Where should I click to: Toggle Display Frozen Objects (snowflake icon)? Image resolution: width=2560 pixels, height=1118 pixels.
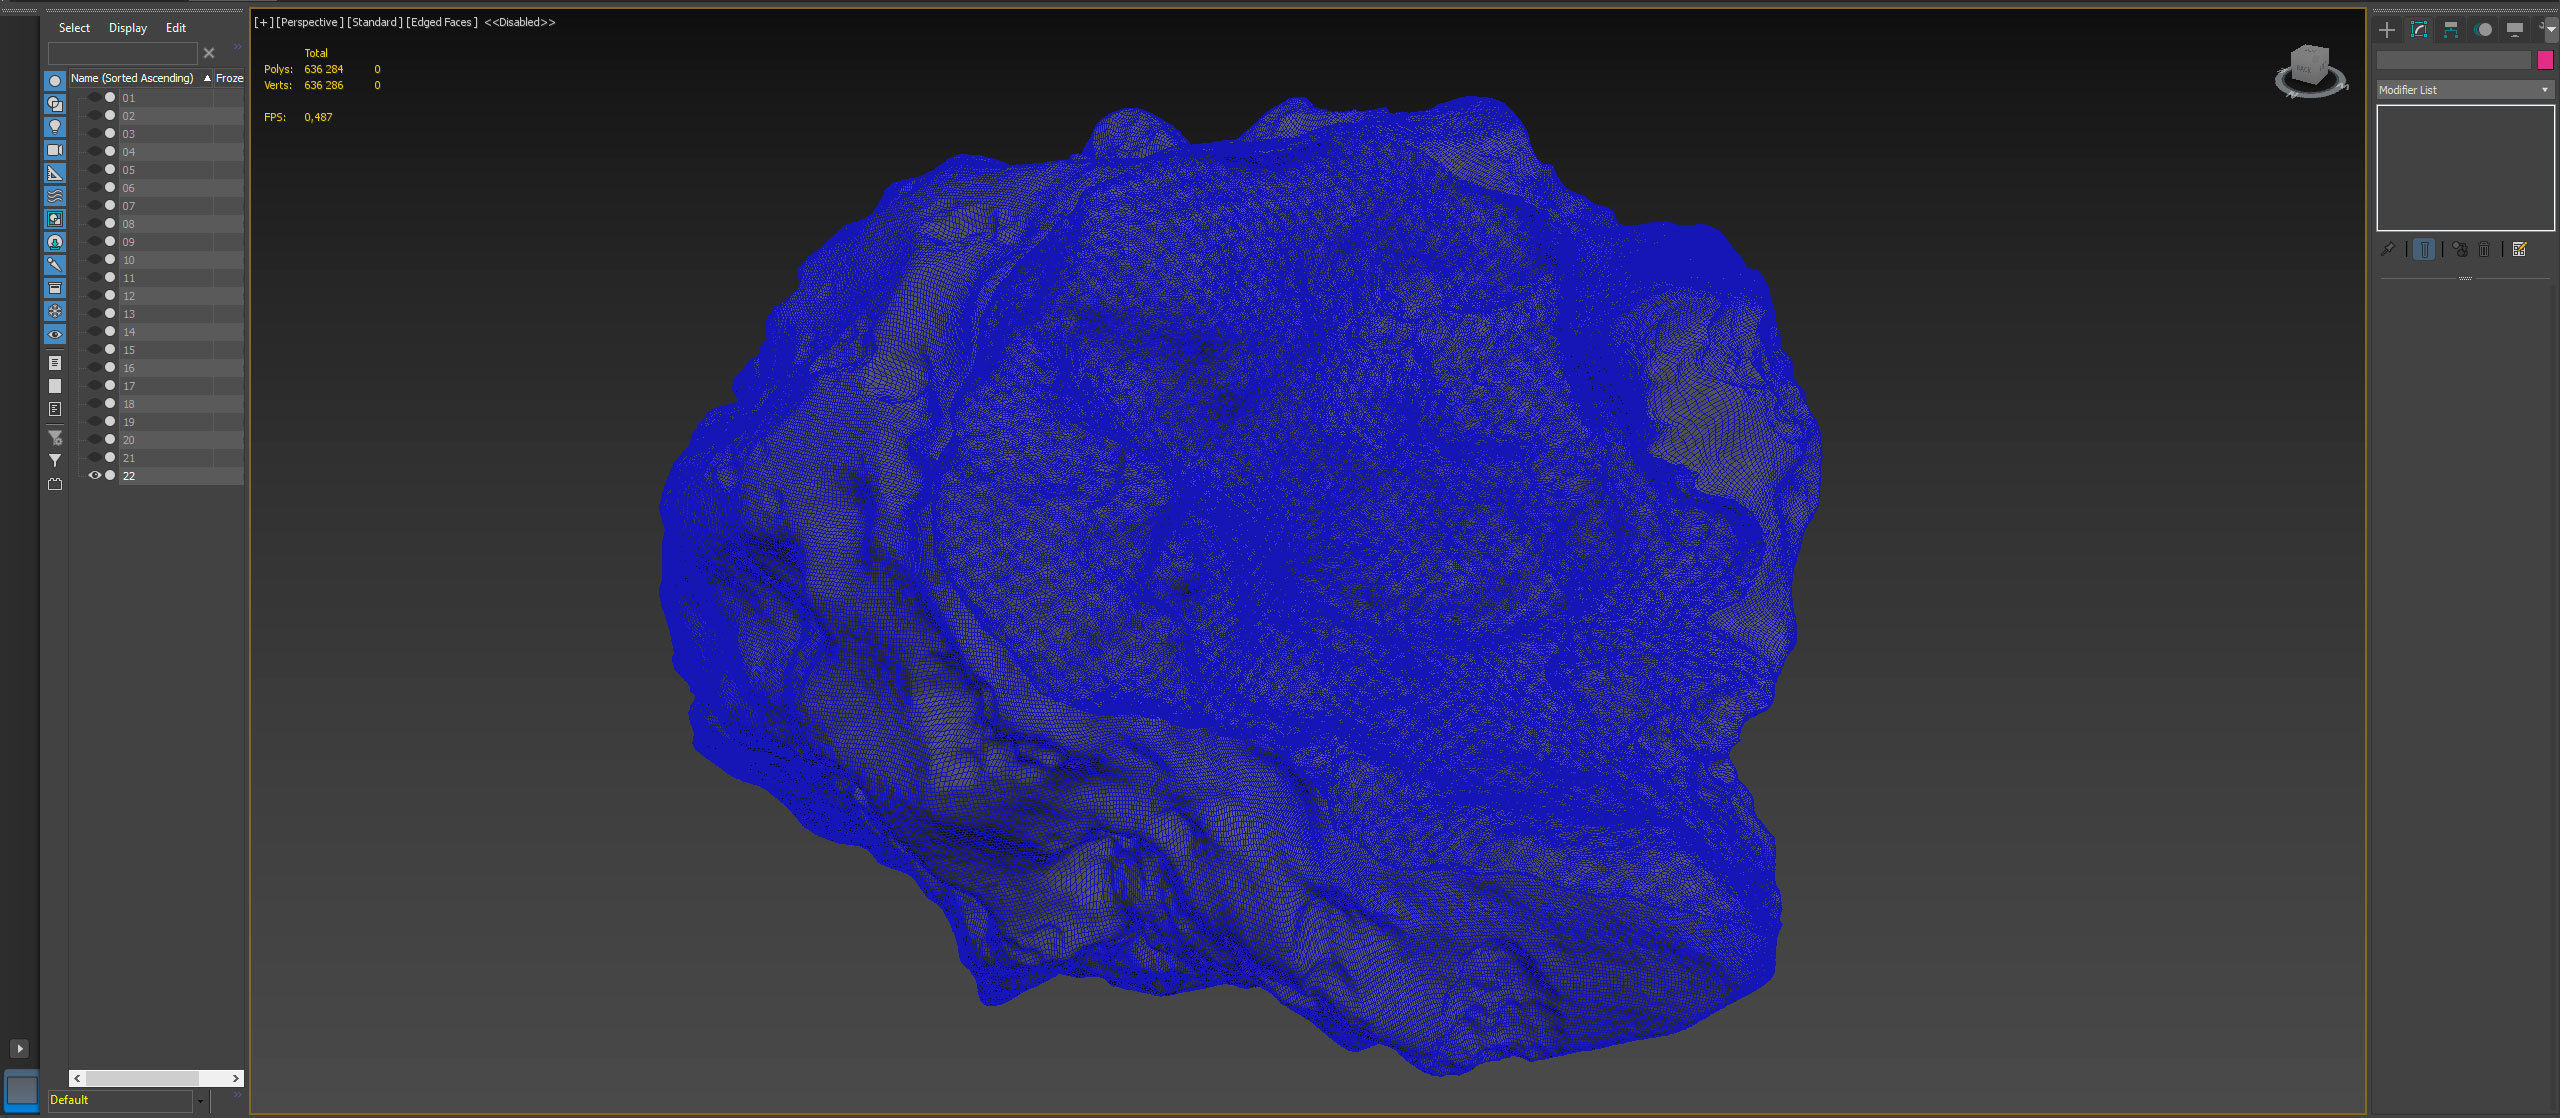[55, 311]
